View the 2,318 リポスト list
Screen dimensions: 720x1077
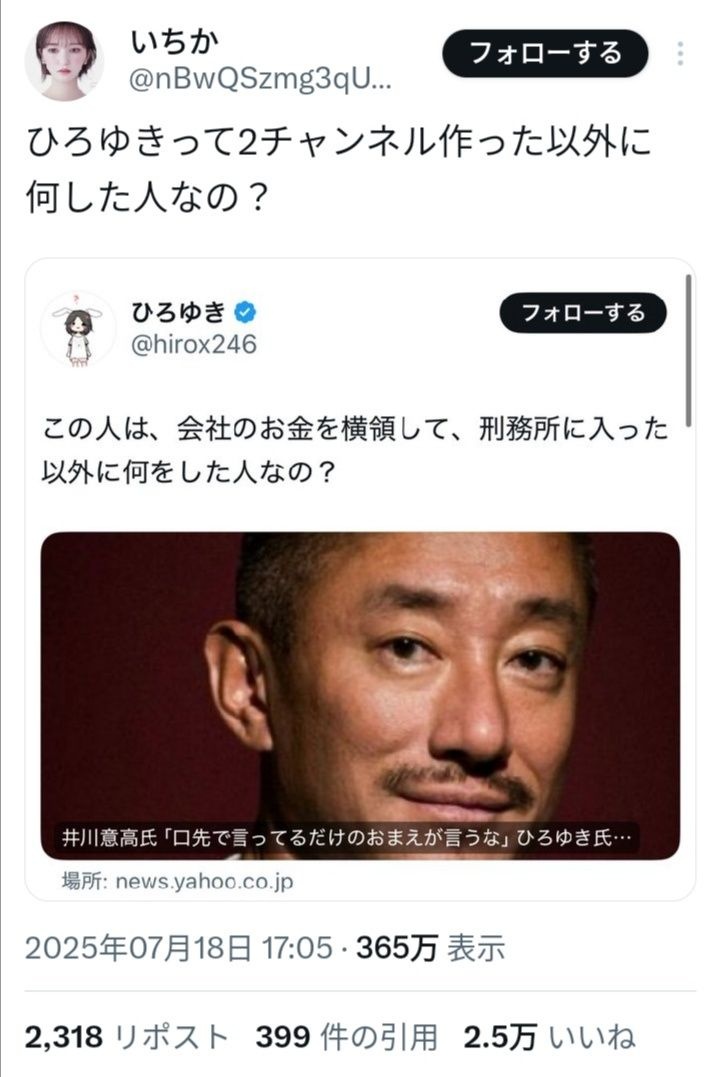(x=126, y=1037)
